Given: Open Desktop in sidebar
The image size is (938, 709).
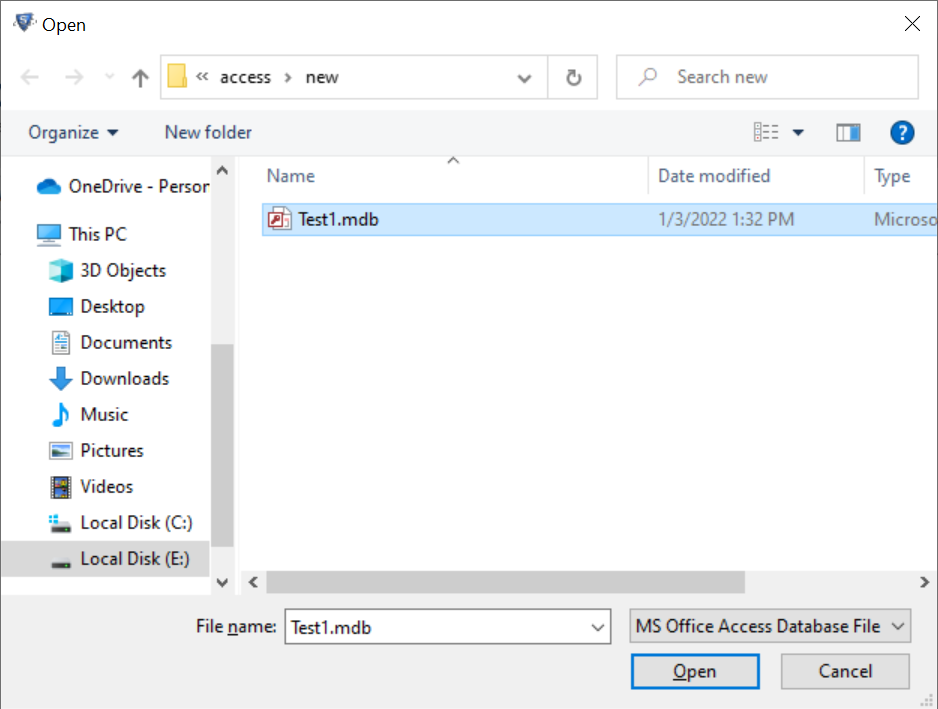Looking at the screenshot, I should pos(96,306).
